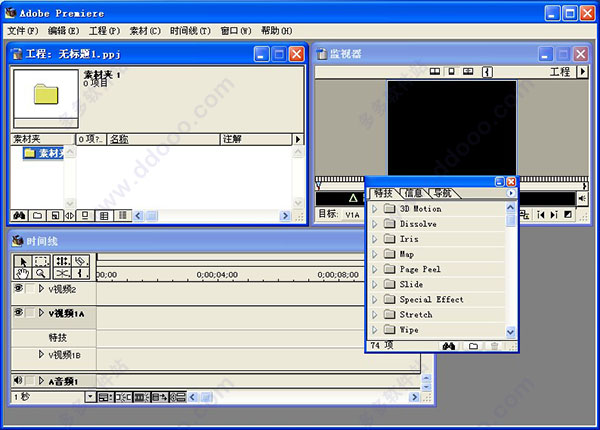This screenshot has width=600, height=430.
Task: Select the Special Effect folder row
Action: click(436, 300)
